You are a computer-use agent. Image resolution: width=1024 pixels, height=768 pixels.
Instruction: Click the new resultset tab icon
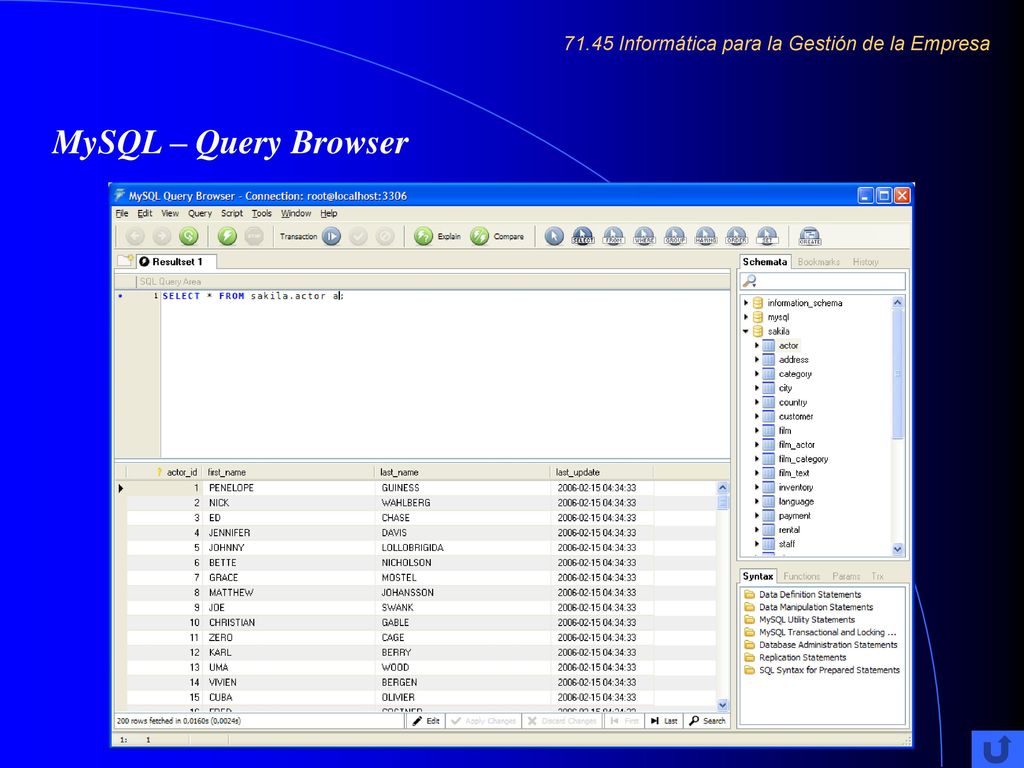coord(125,261)
